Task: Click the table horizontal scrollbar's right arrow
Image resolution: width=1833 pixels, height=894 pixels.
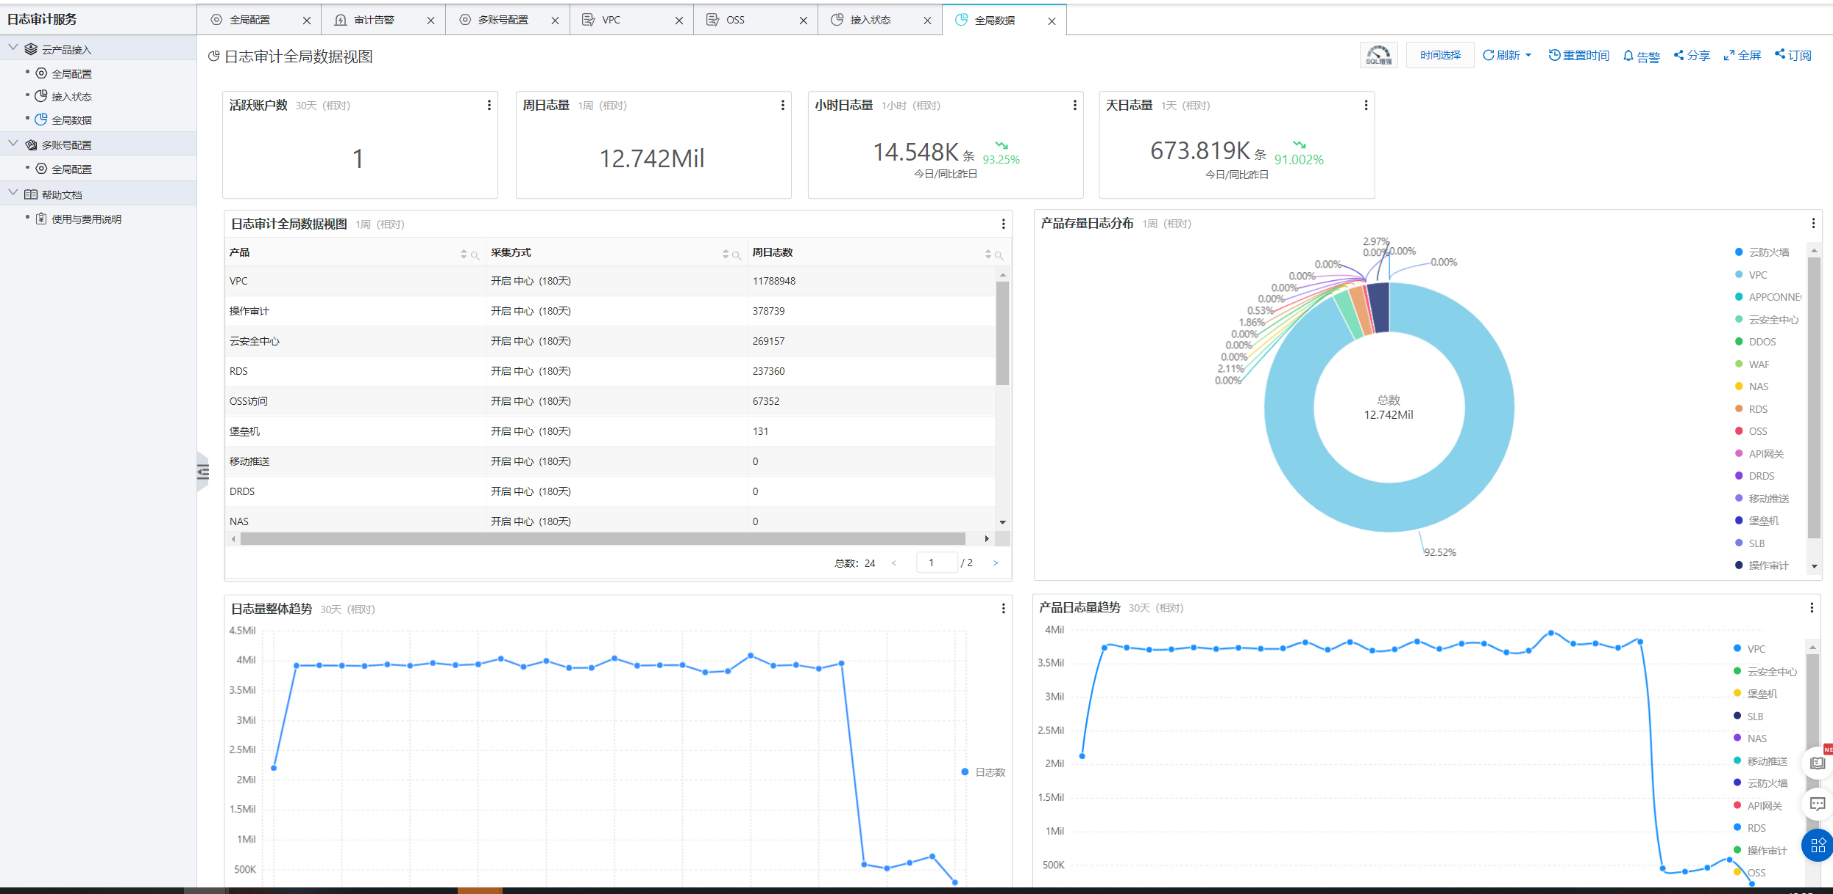Action: [987, 539]
